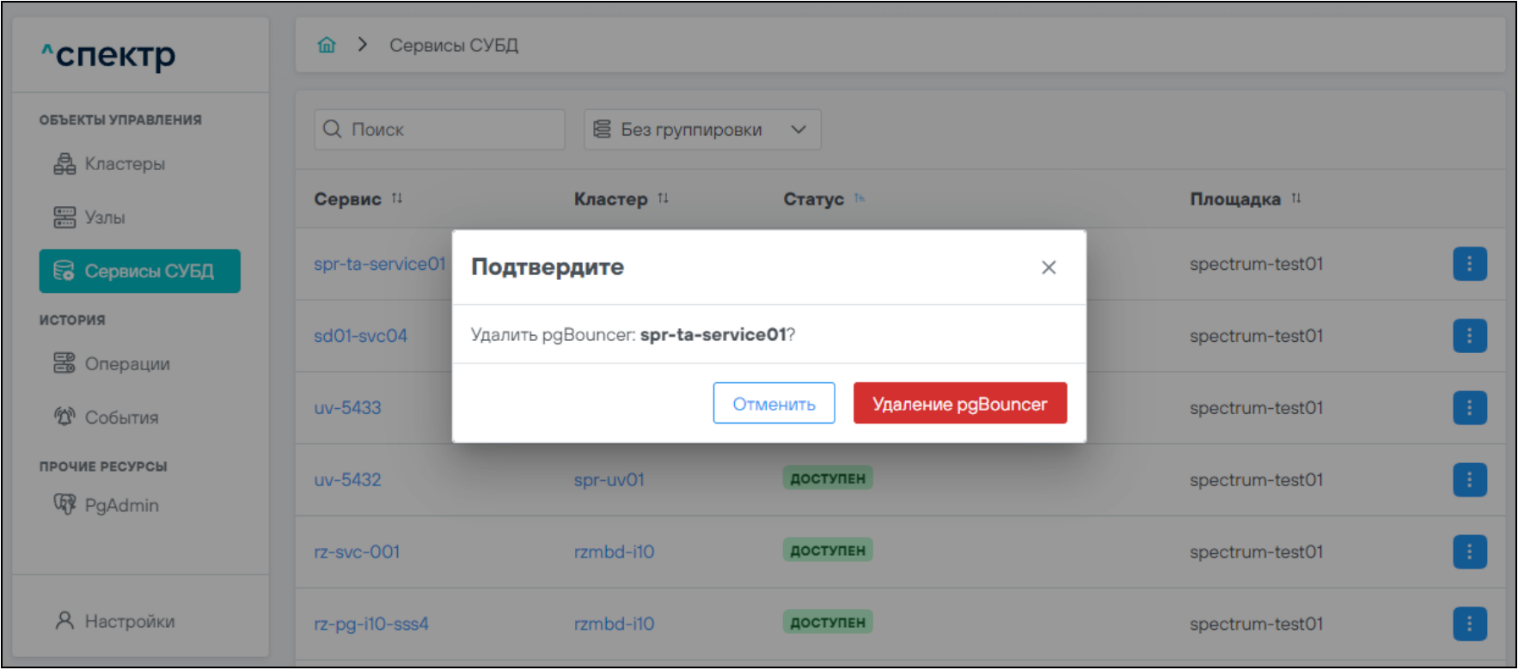Open Операции history page
This screenshot has height=670, width=1518.
[126, 364]
